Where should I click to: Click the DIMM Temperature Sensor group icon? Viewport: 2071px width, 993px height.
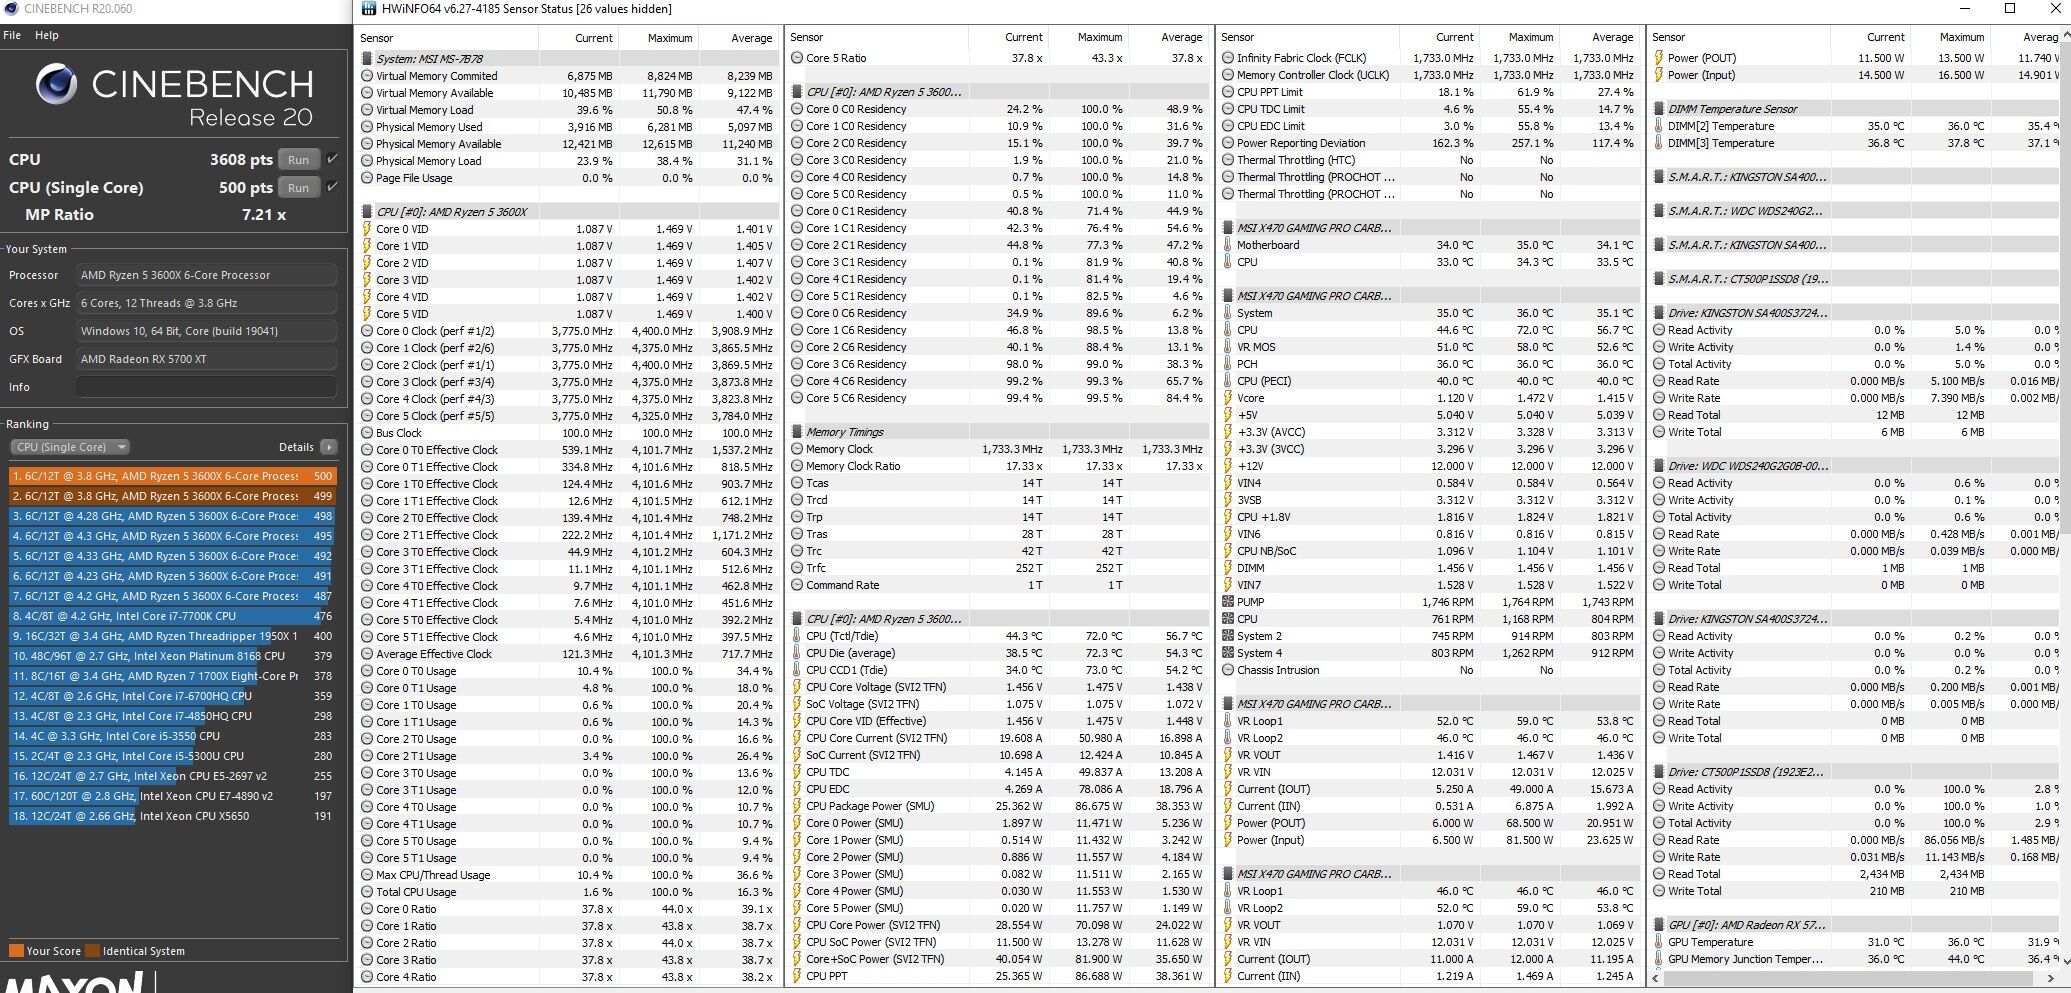(x=1659, y=109)
